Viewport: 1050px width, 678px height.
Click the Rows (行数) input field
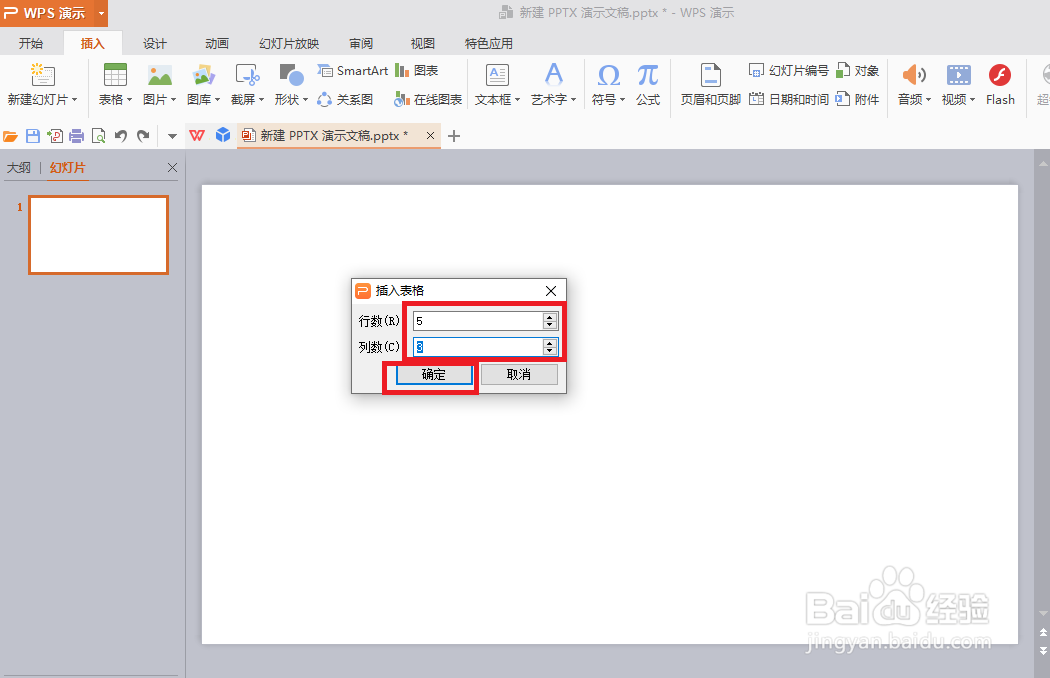478,321
